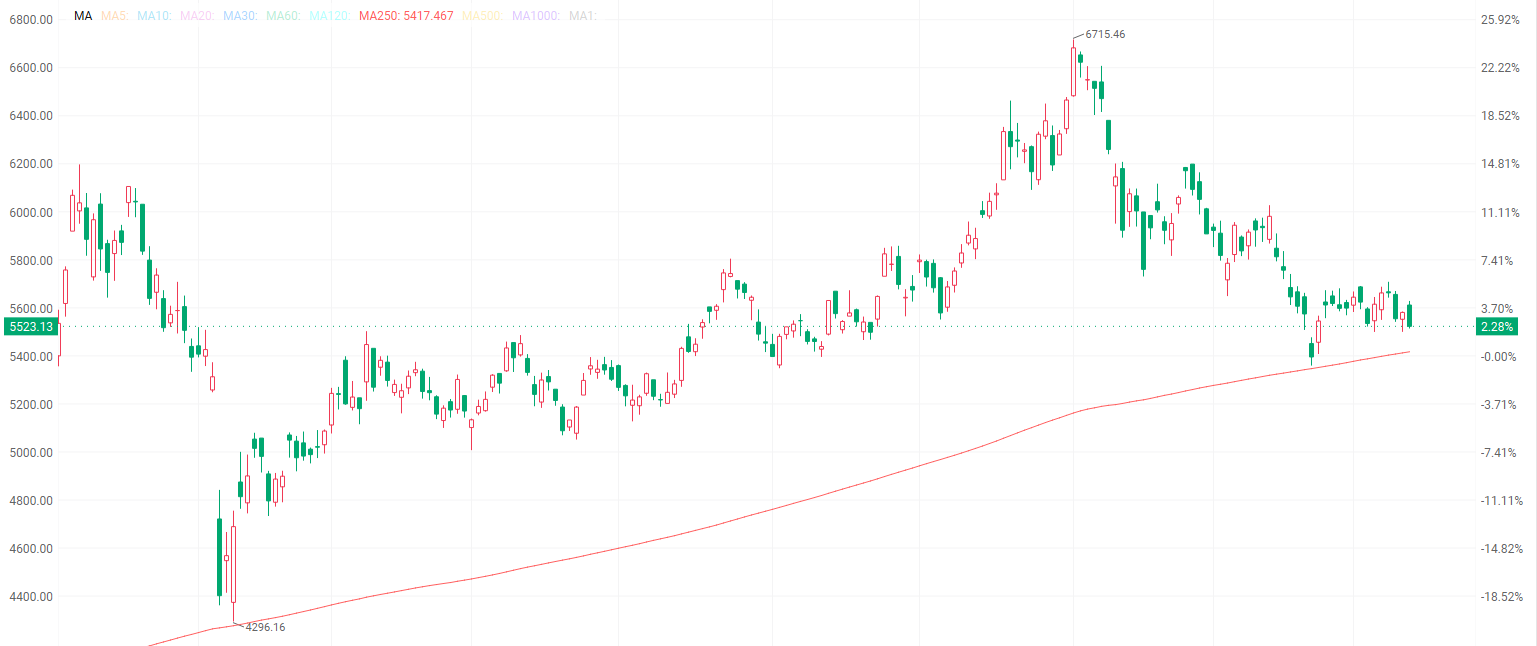The height and width of the screenshot is (646, 1537).
Task: Toggle the MA10 moving average legend
Action: pos(153,16)
